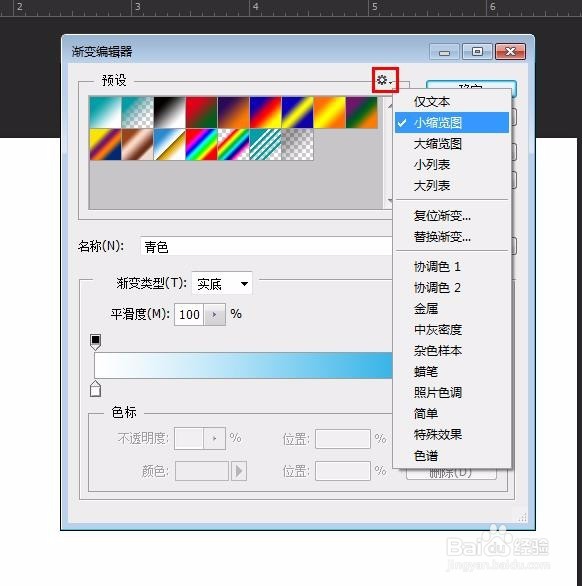Viewport: 582px width, 586px height.
Task: Select the blue, yellow, blue gradient preset
Action: (x=298, y=112)
